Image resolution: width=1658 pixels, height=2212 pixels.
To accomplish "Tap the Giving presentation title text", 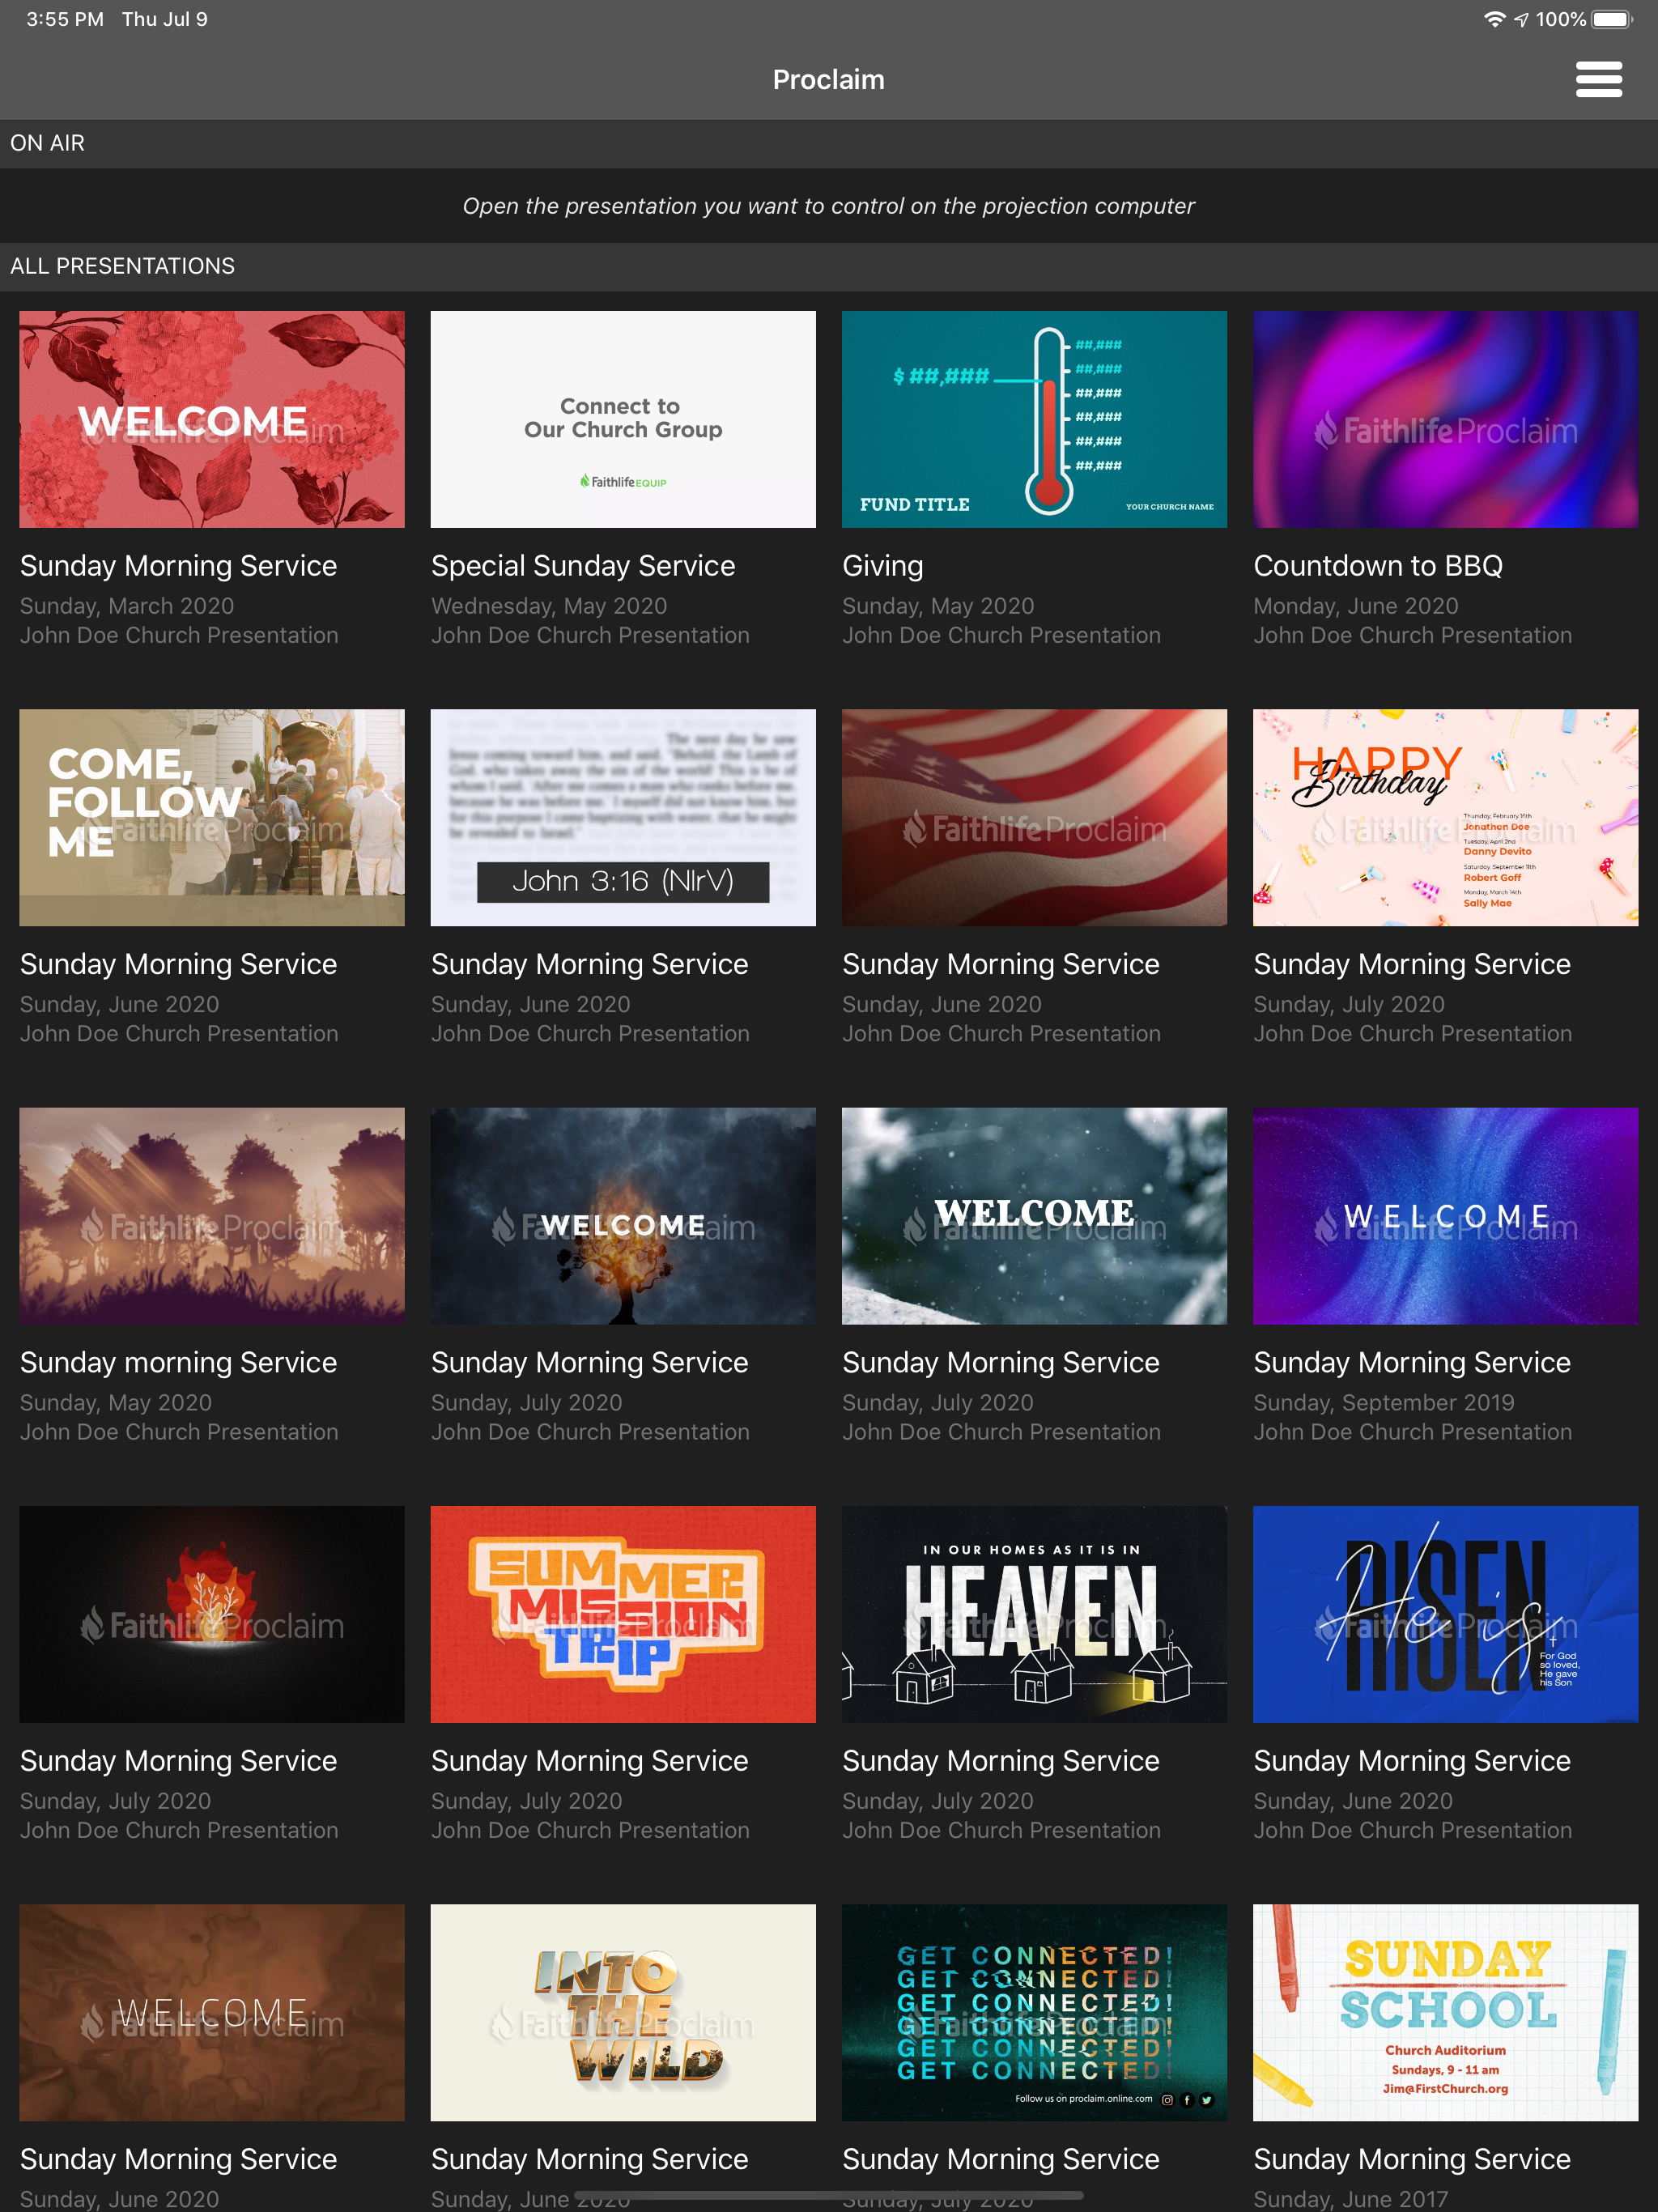I will coord(882,566).
